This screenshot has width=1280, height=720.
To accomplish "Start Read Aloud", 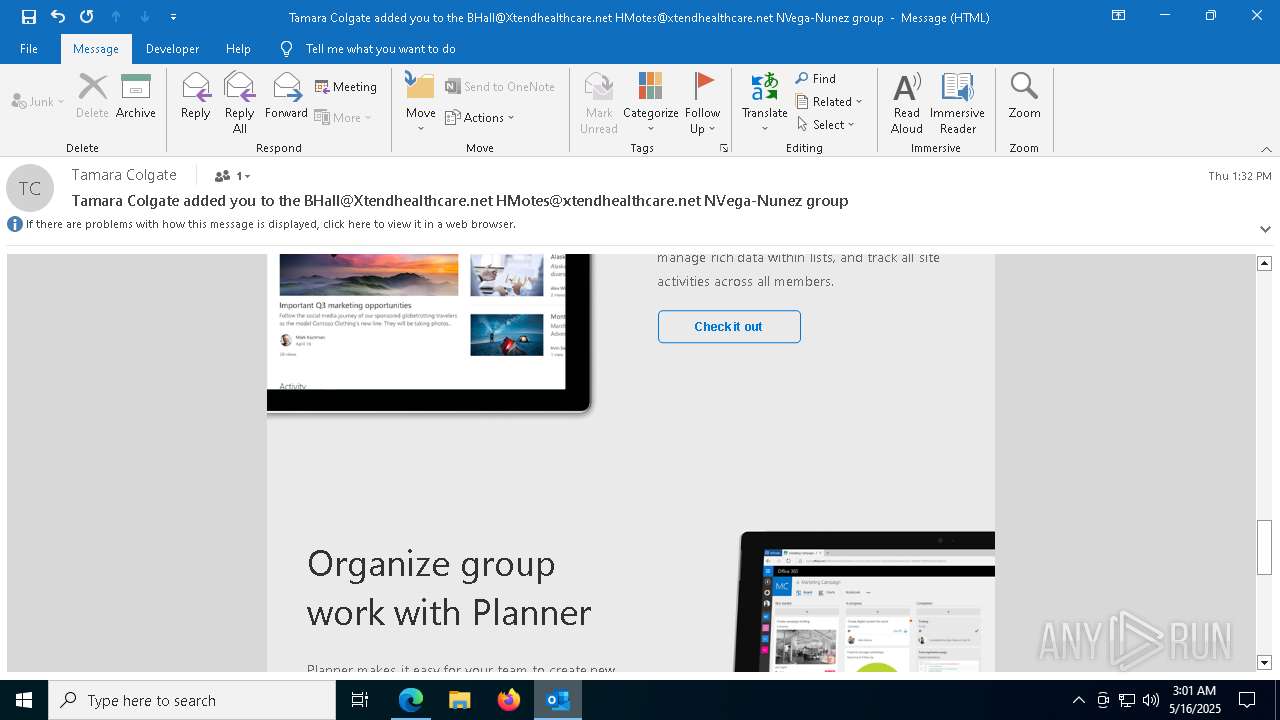I will 907,102.
